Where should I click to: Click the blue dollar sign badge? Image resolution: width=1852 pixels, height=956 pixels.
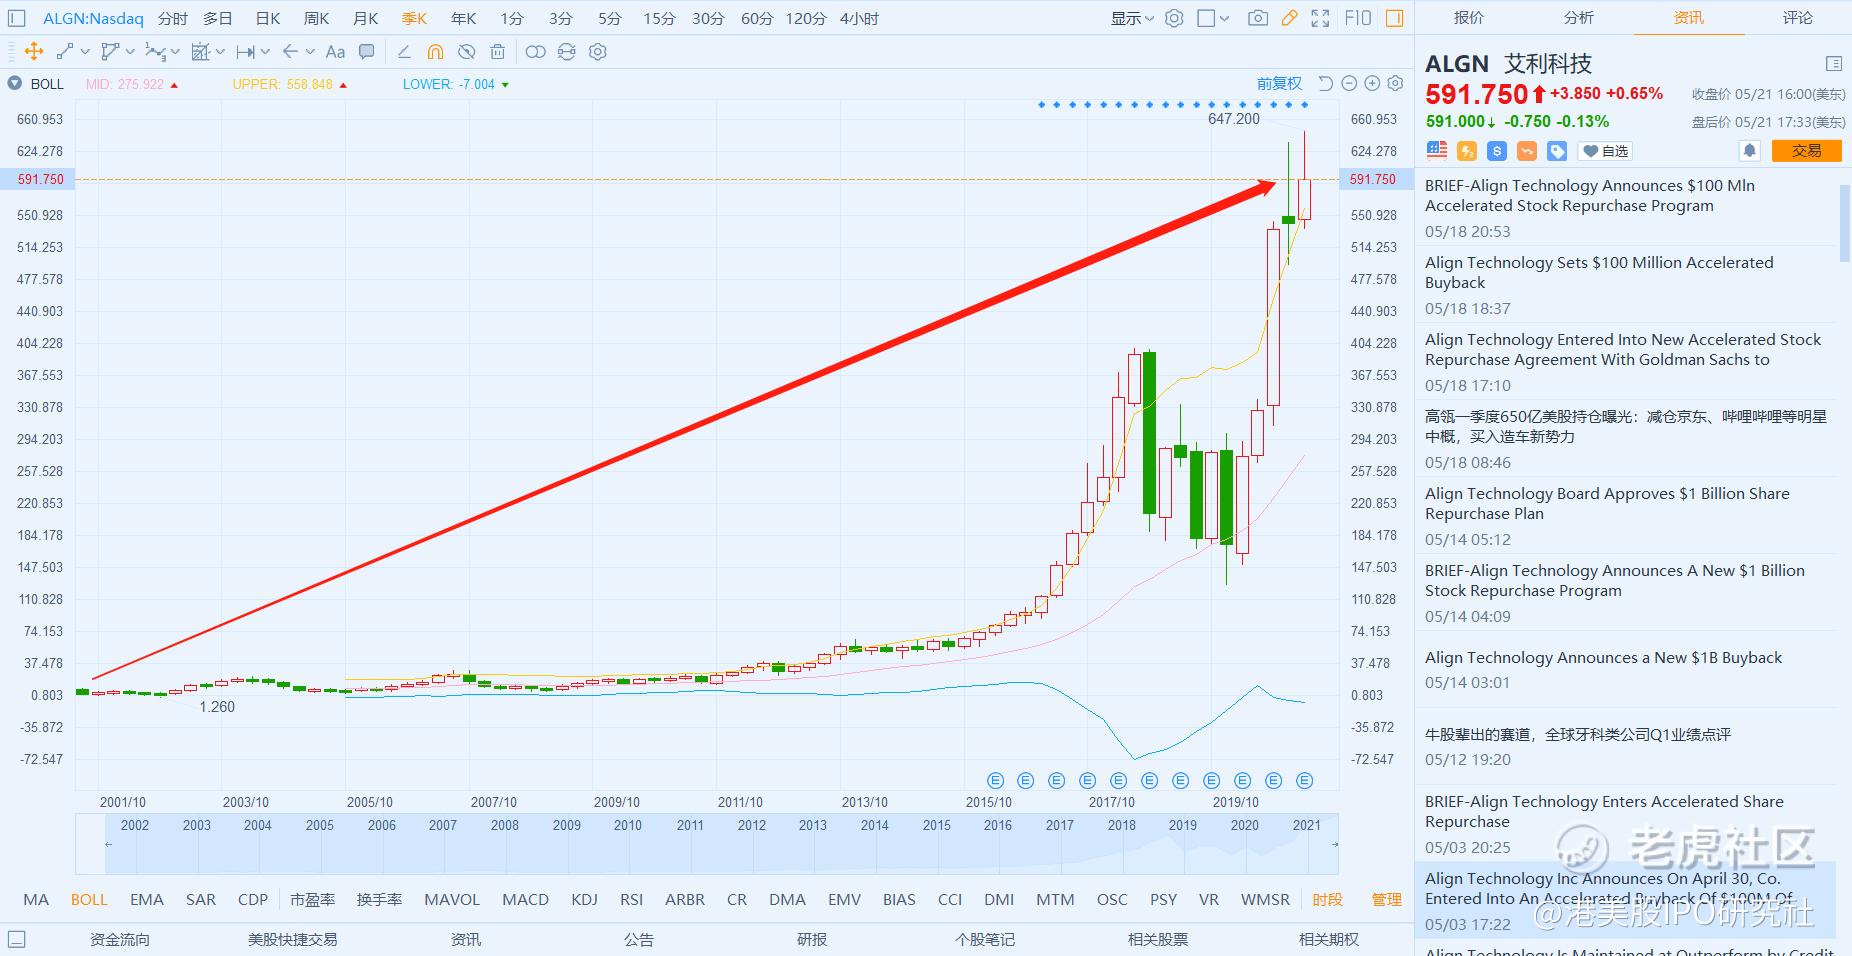[1497, 151]
